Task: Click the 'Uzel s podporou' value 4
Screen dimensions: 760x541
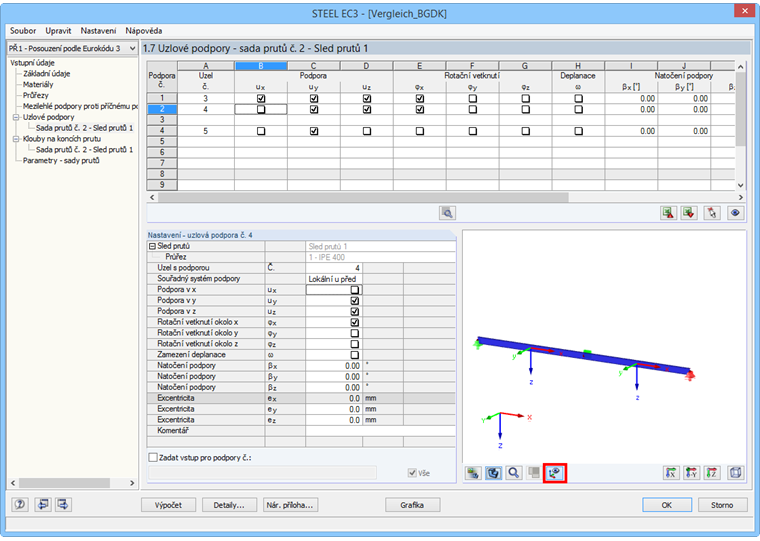Action: [333, 268]
